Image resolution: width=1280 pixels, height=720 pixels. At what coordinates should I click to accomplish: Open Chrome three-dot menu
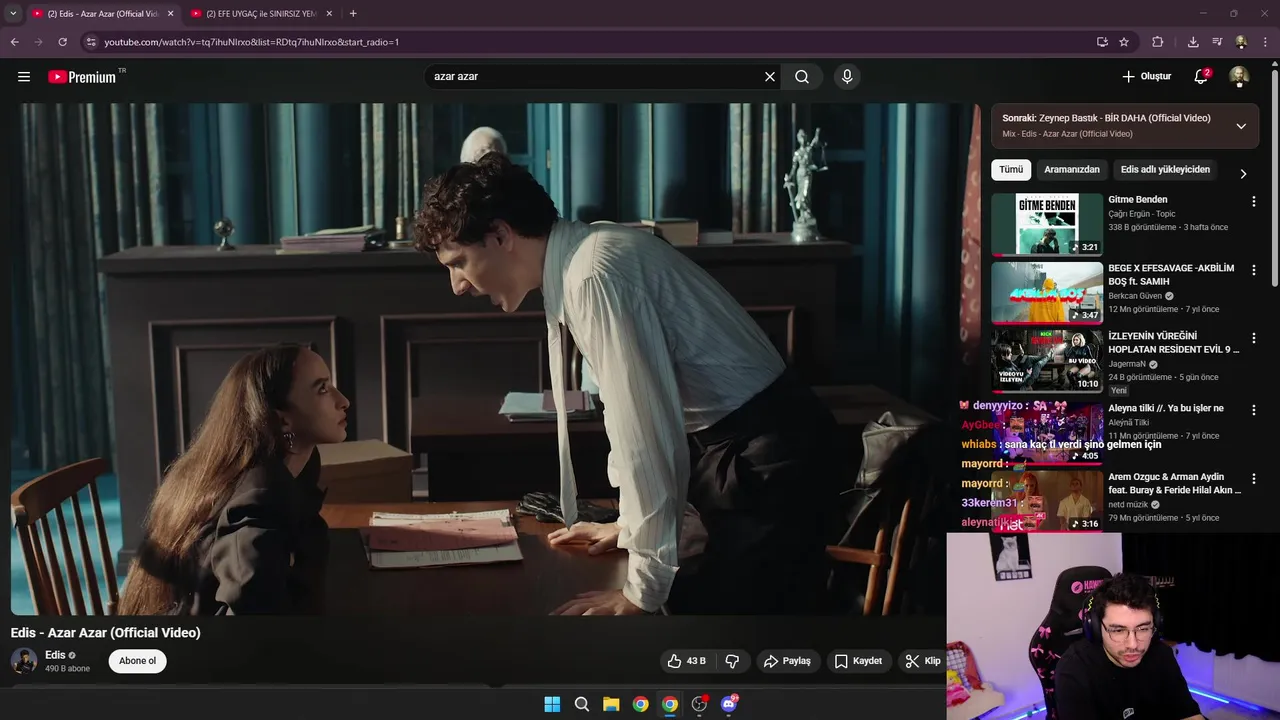1266,42
